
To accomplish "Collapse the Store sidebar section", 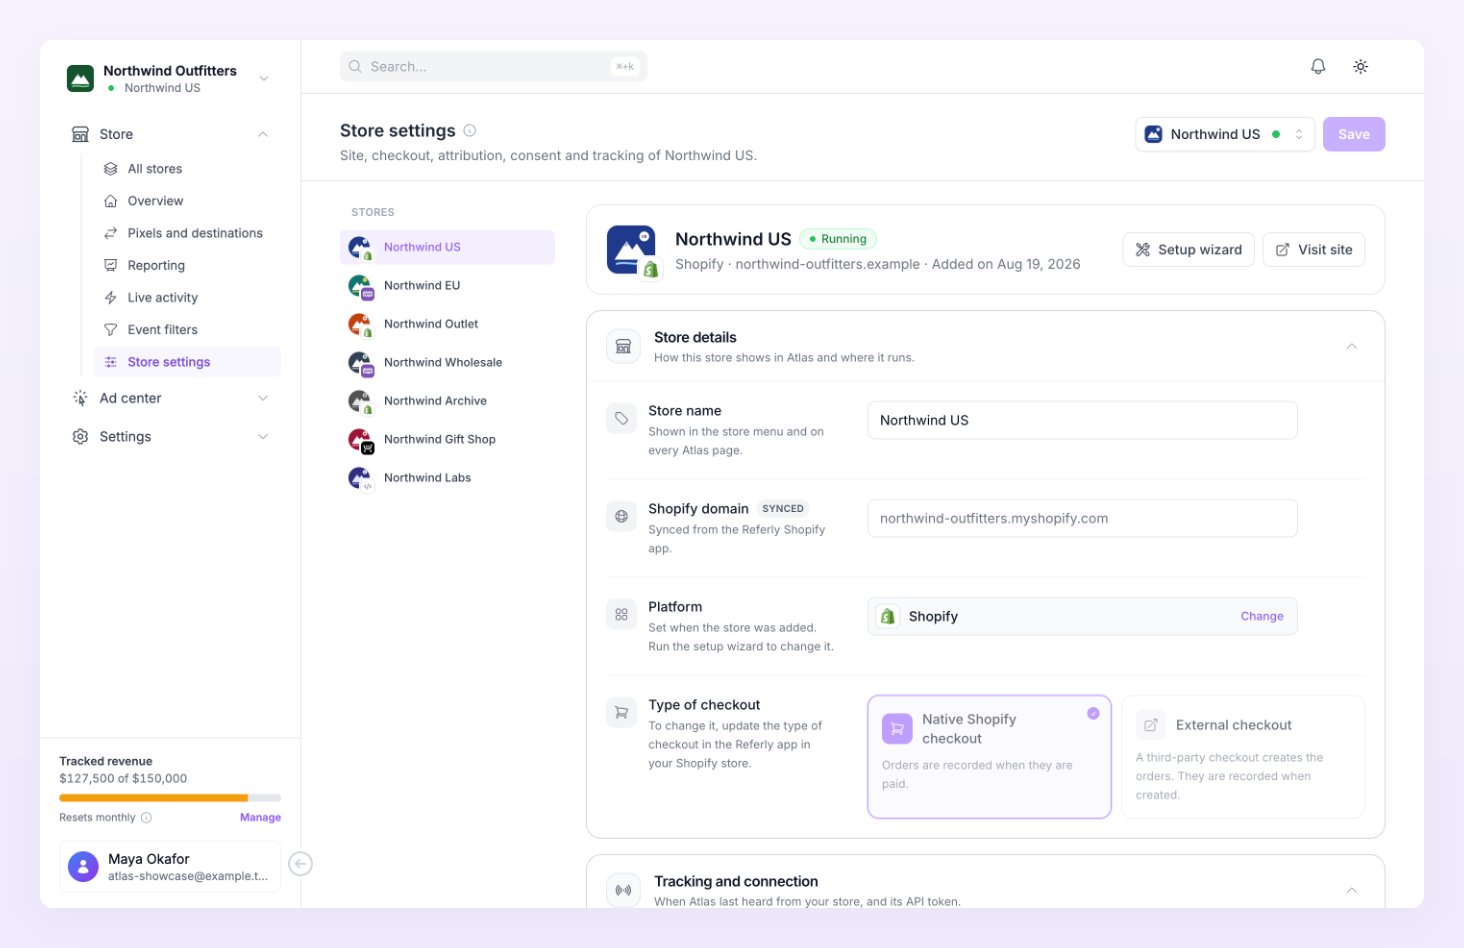I will click(x=263, y=134).
